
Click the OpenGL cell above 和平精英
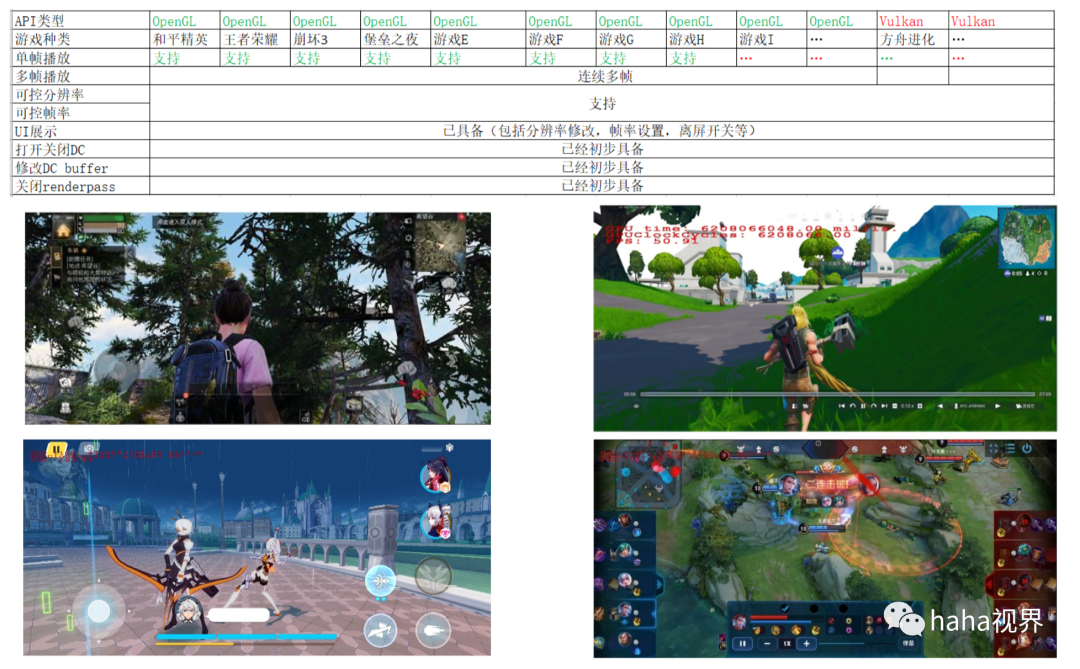click(x=185, y=21)
